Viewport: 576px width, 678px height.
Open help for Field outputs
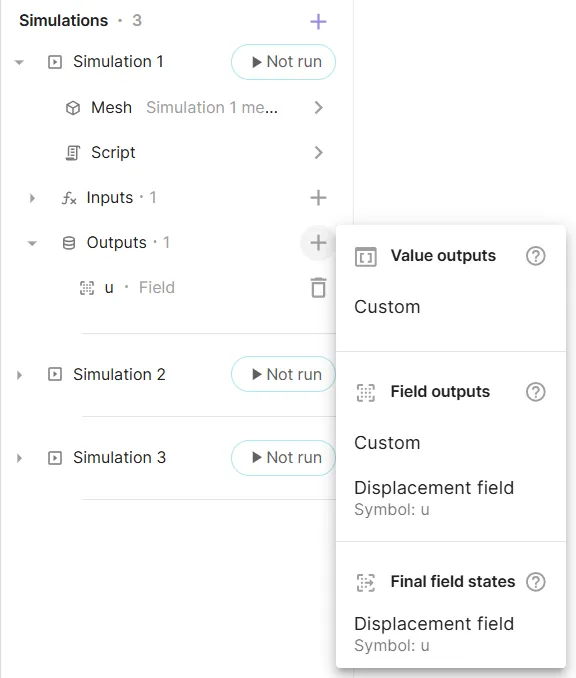click(x=535, y=392)
